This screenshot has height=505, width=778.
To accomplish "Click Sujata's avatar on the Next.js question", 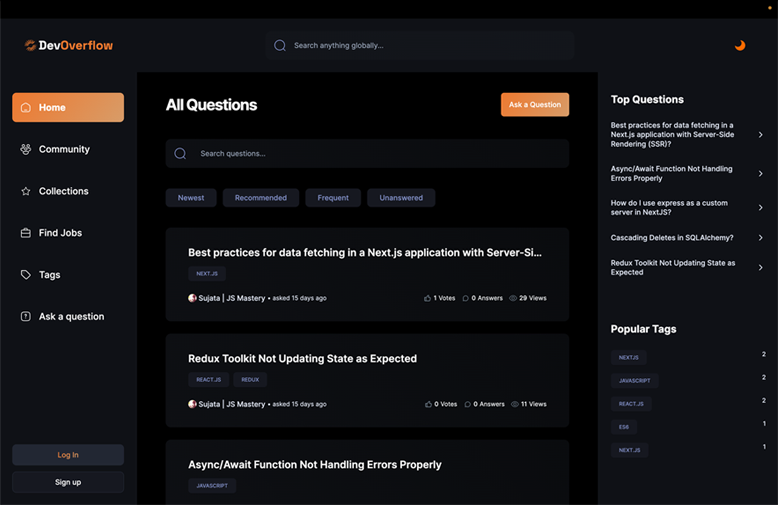I will [x=192, y=298].
